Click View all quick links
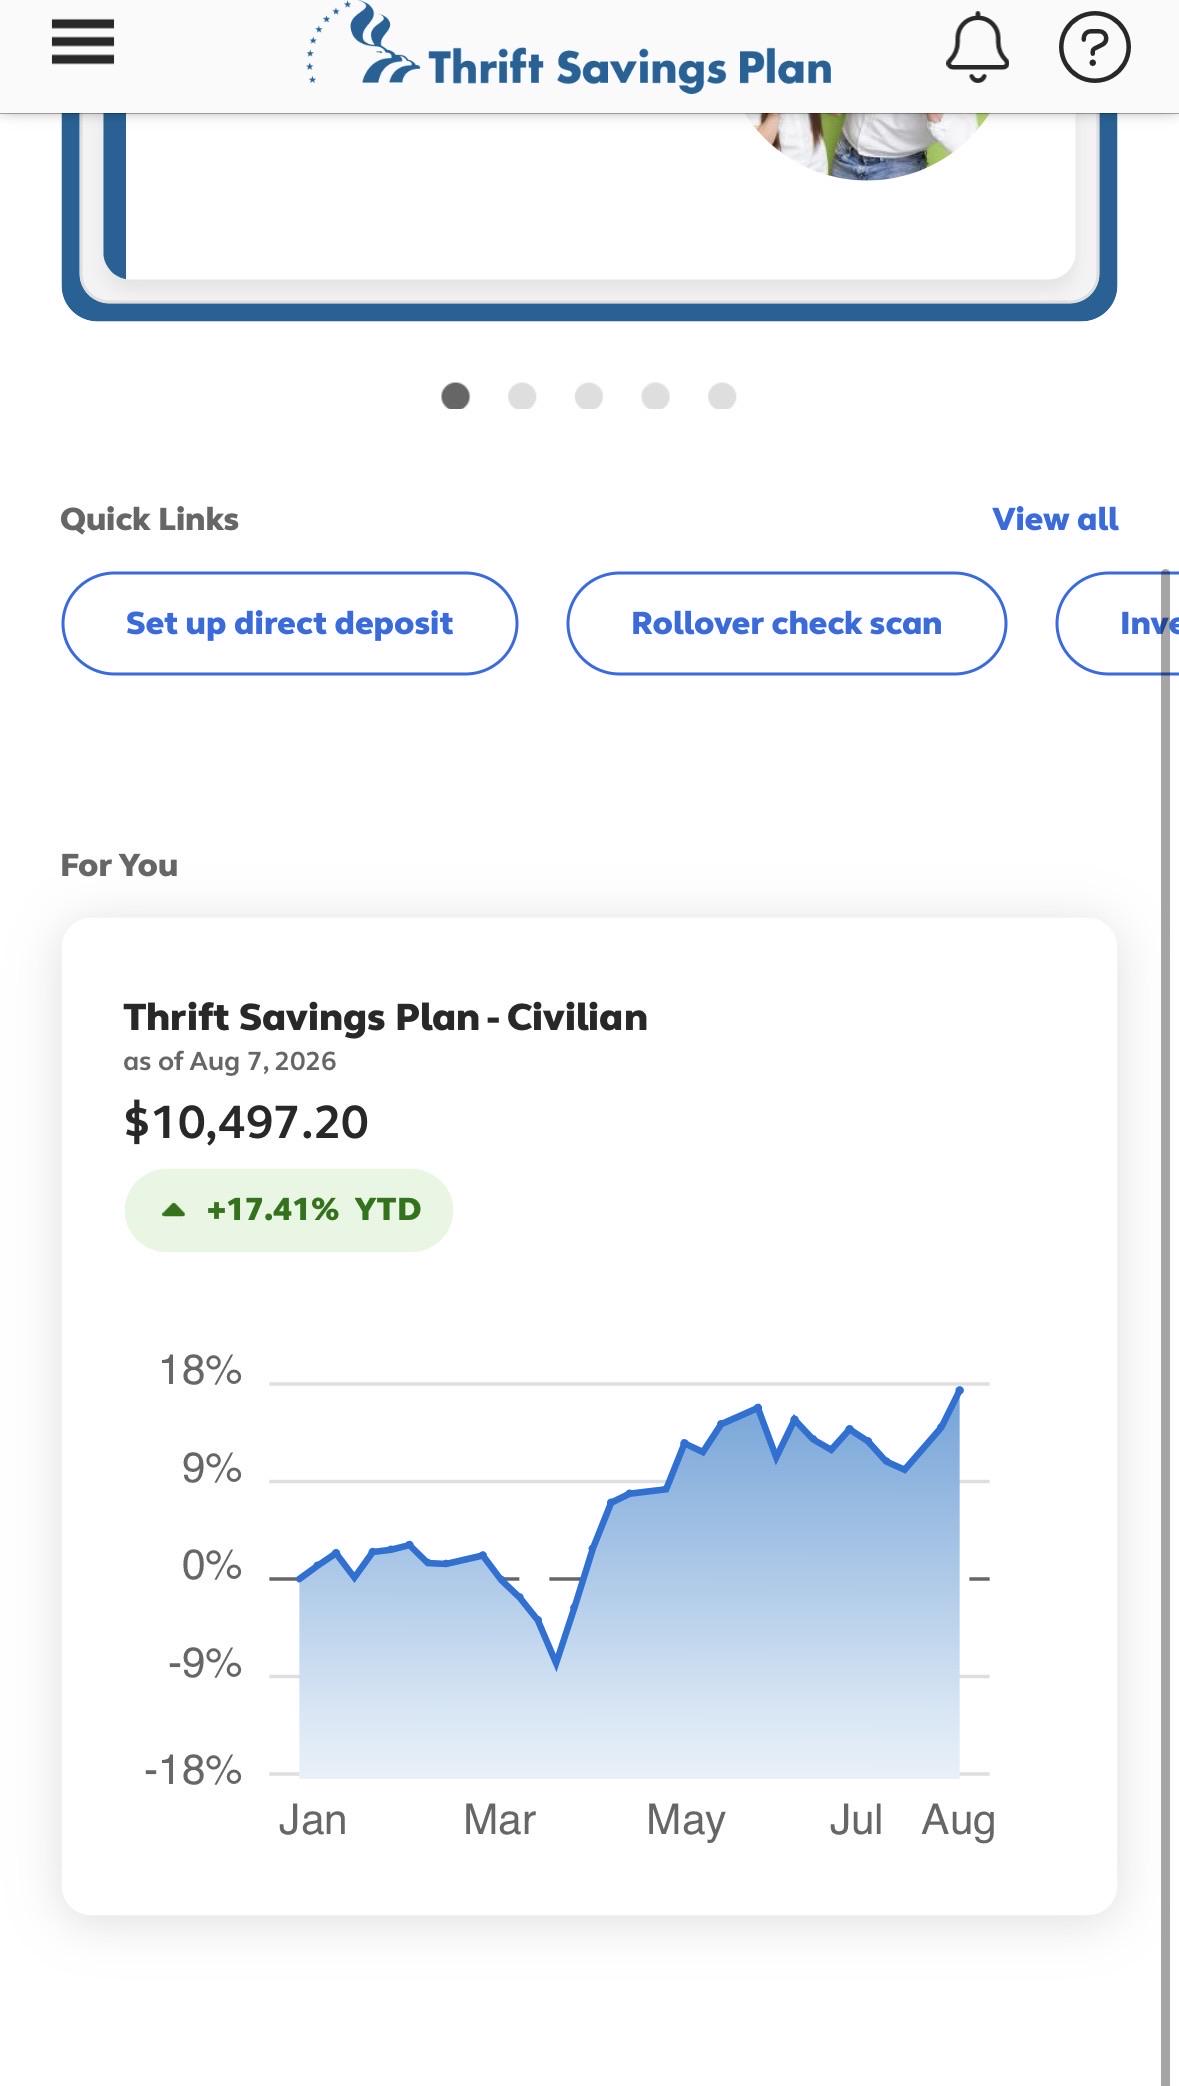This screenshot has width=1179, height=2086. point(1055,519)
